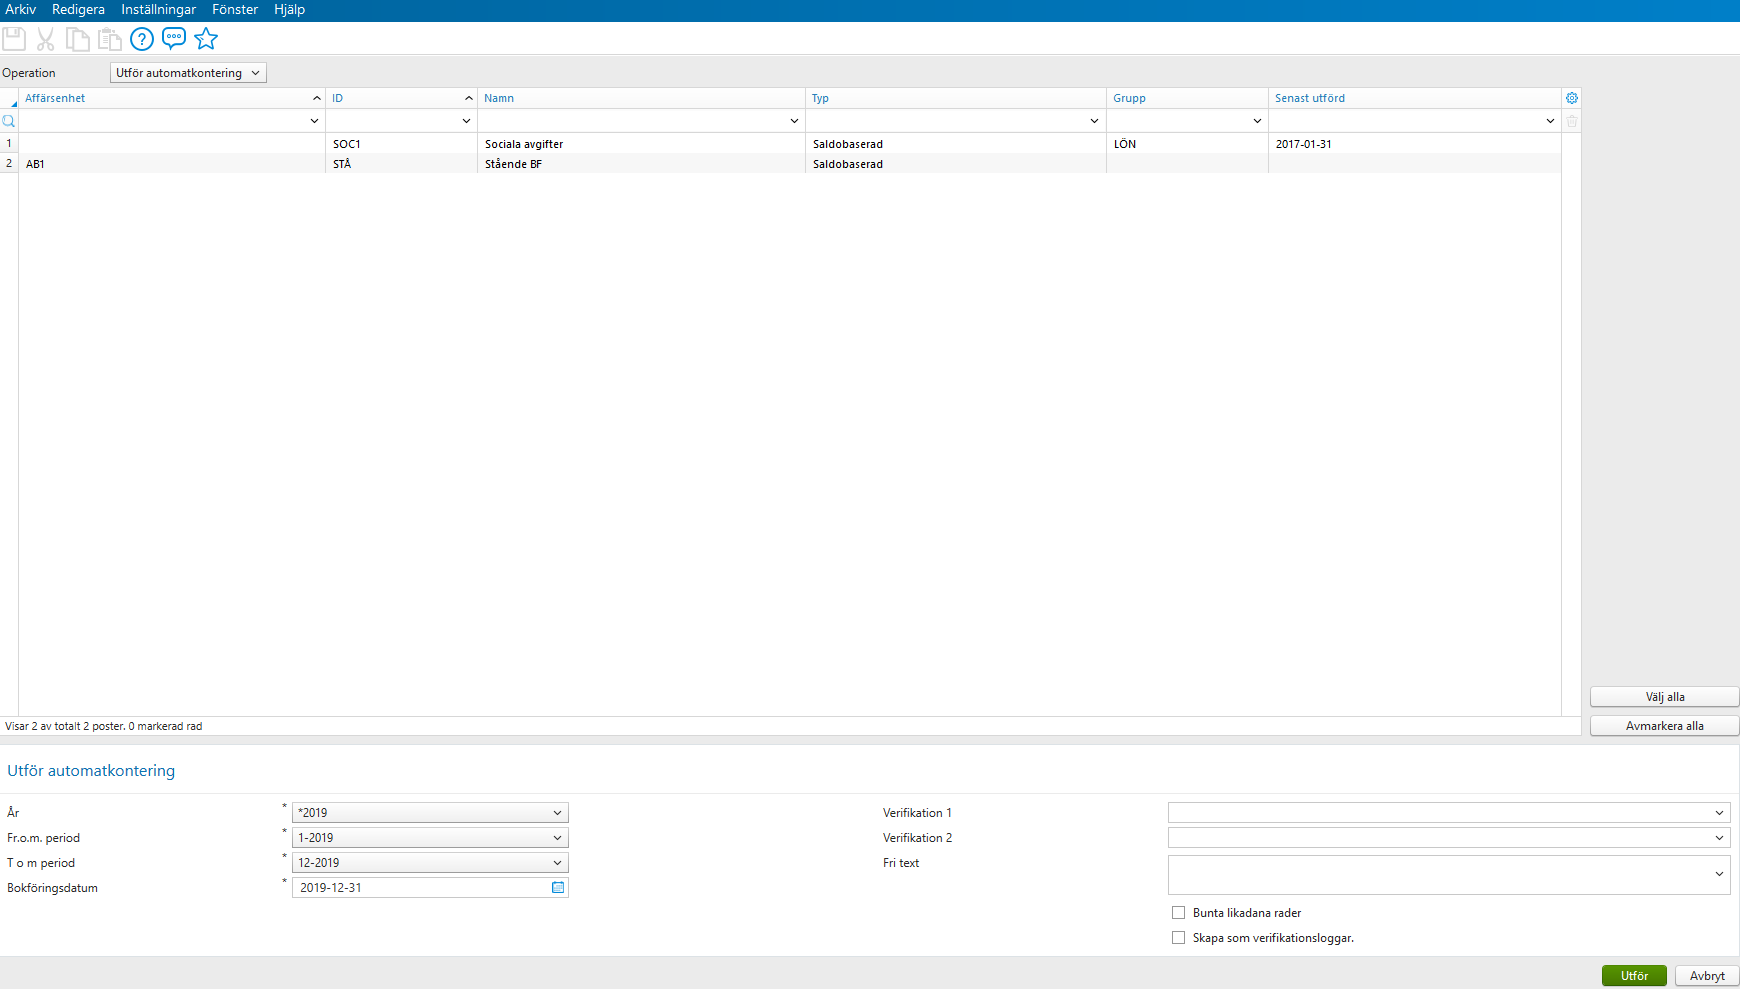Click the star favorites icon

(205, 39)
